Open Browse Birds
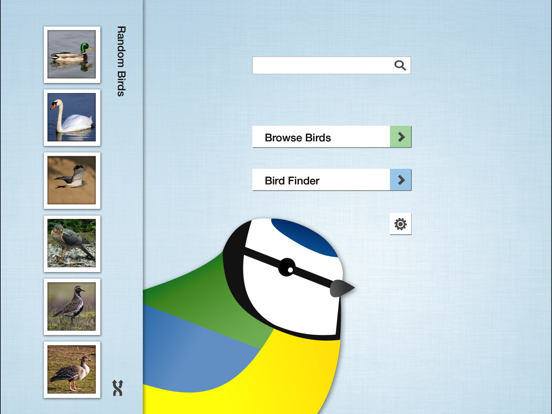This screenshot has height=414, width=552. (332, 137)
